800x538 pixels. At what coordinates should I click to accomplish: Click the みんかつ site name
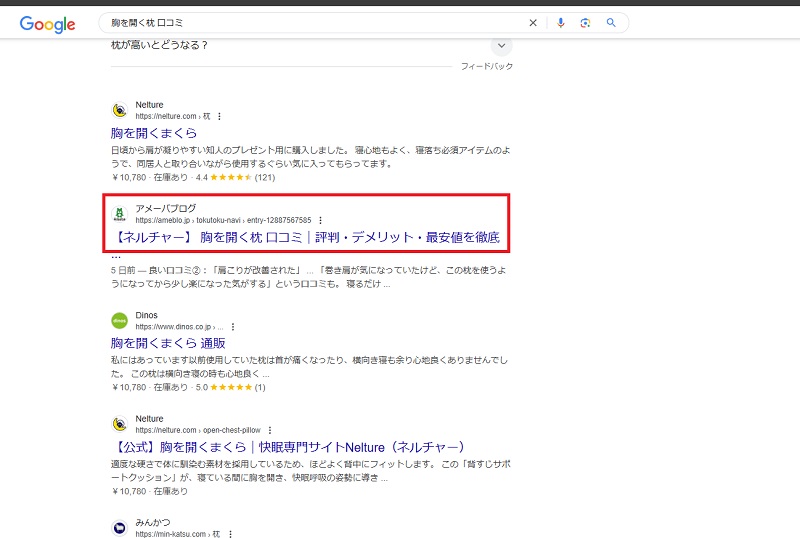pos(153,522)
